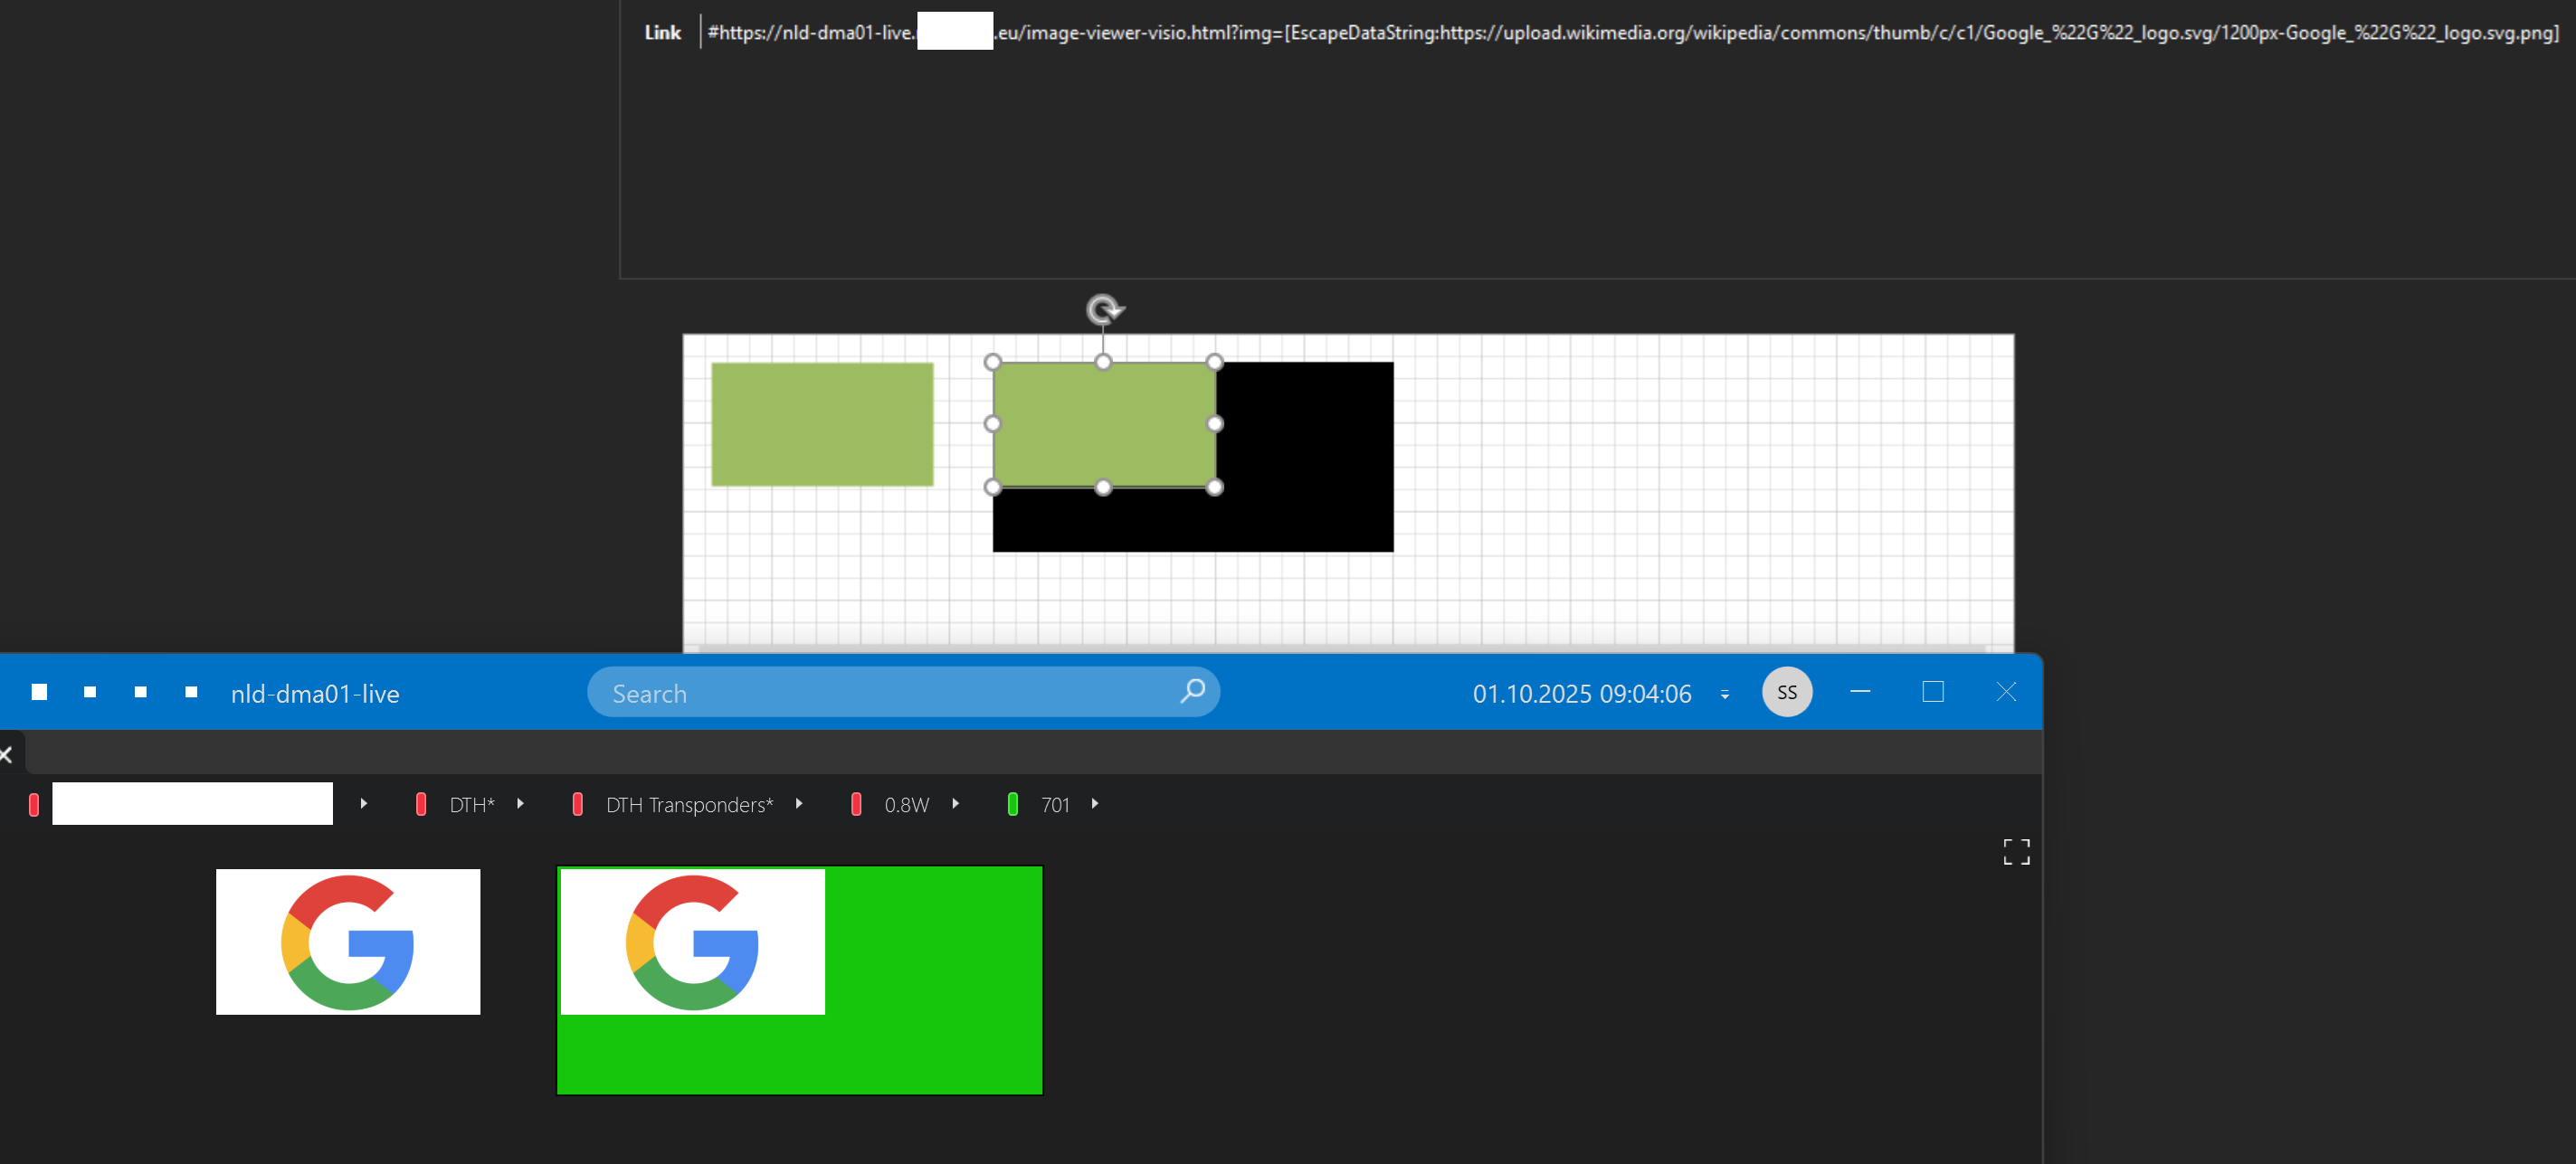Click into the Search input field
The height and width of the screenshot is (1164, 2576).
click(880, 693)
